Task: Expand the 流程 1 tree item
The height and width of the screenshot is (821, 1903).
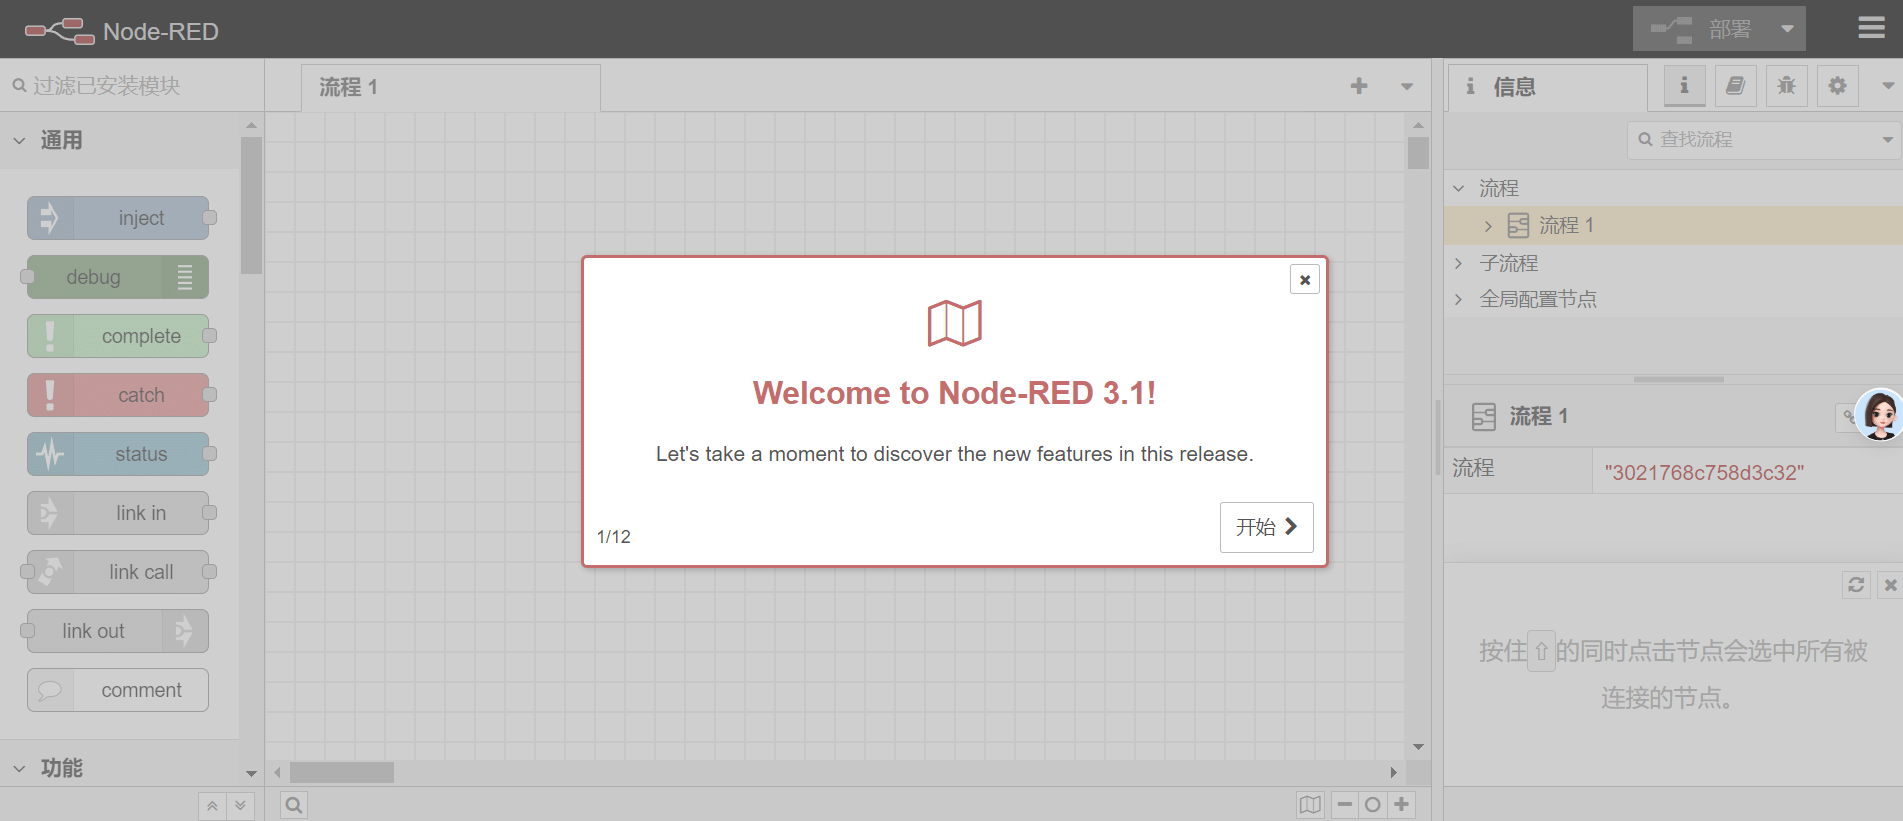Action: (1488, 226)
